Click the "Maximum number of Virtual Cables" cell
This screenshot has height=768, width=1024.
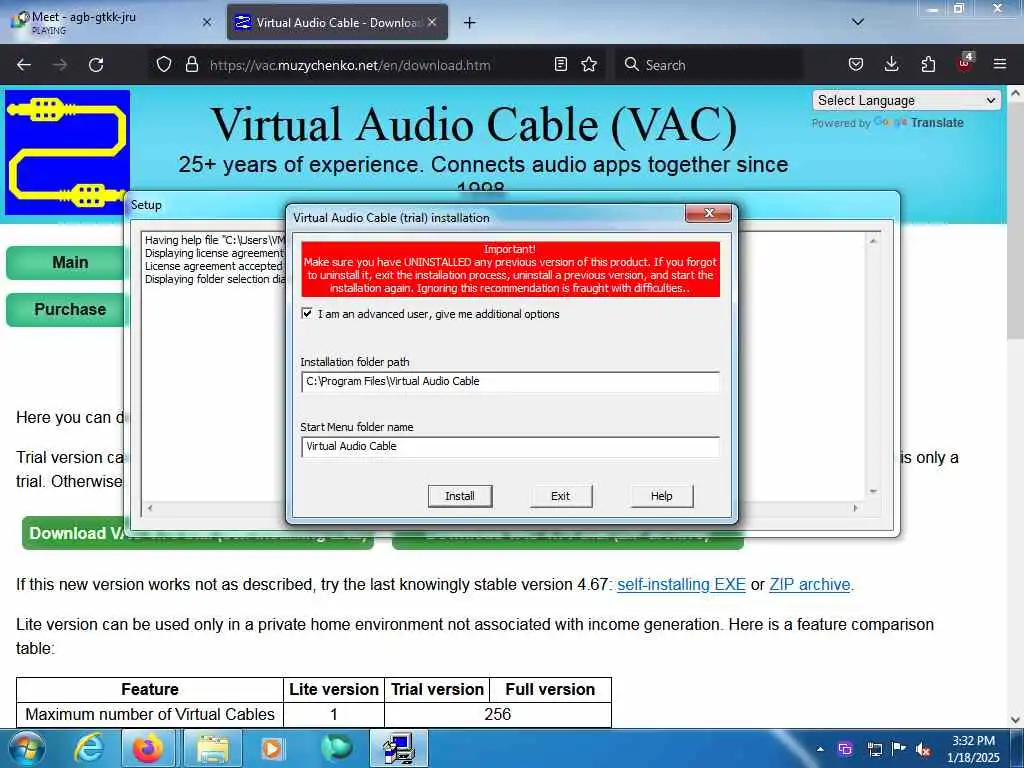coord(150,714)
